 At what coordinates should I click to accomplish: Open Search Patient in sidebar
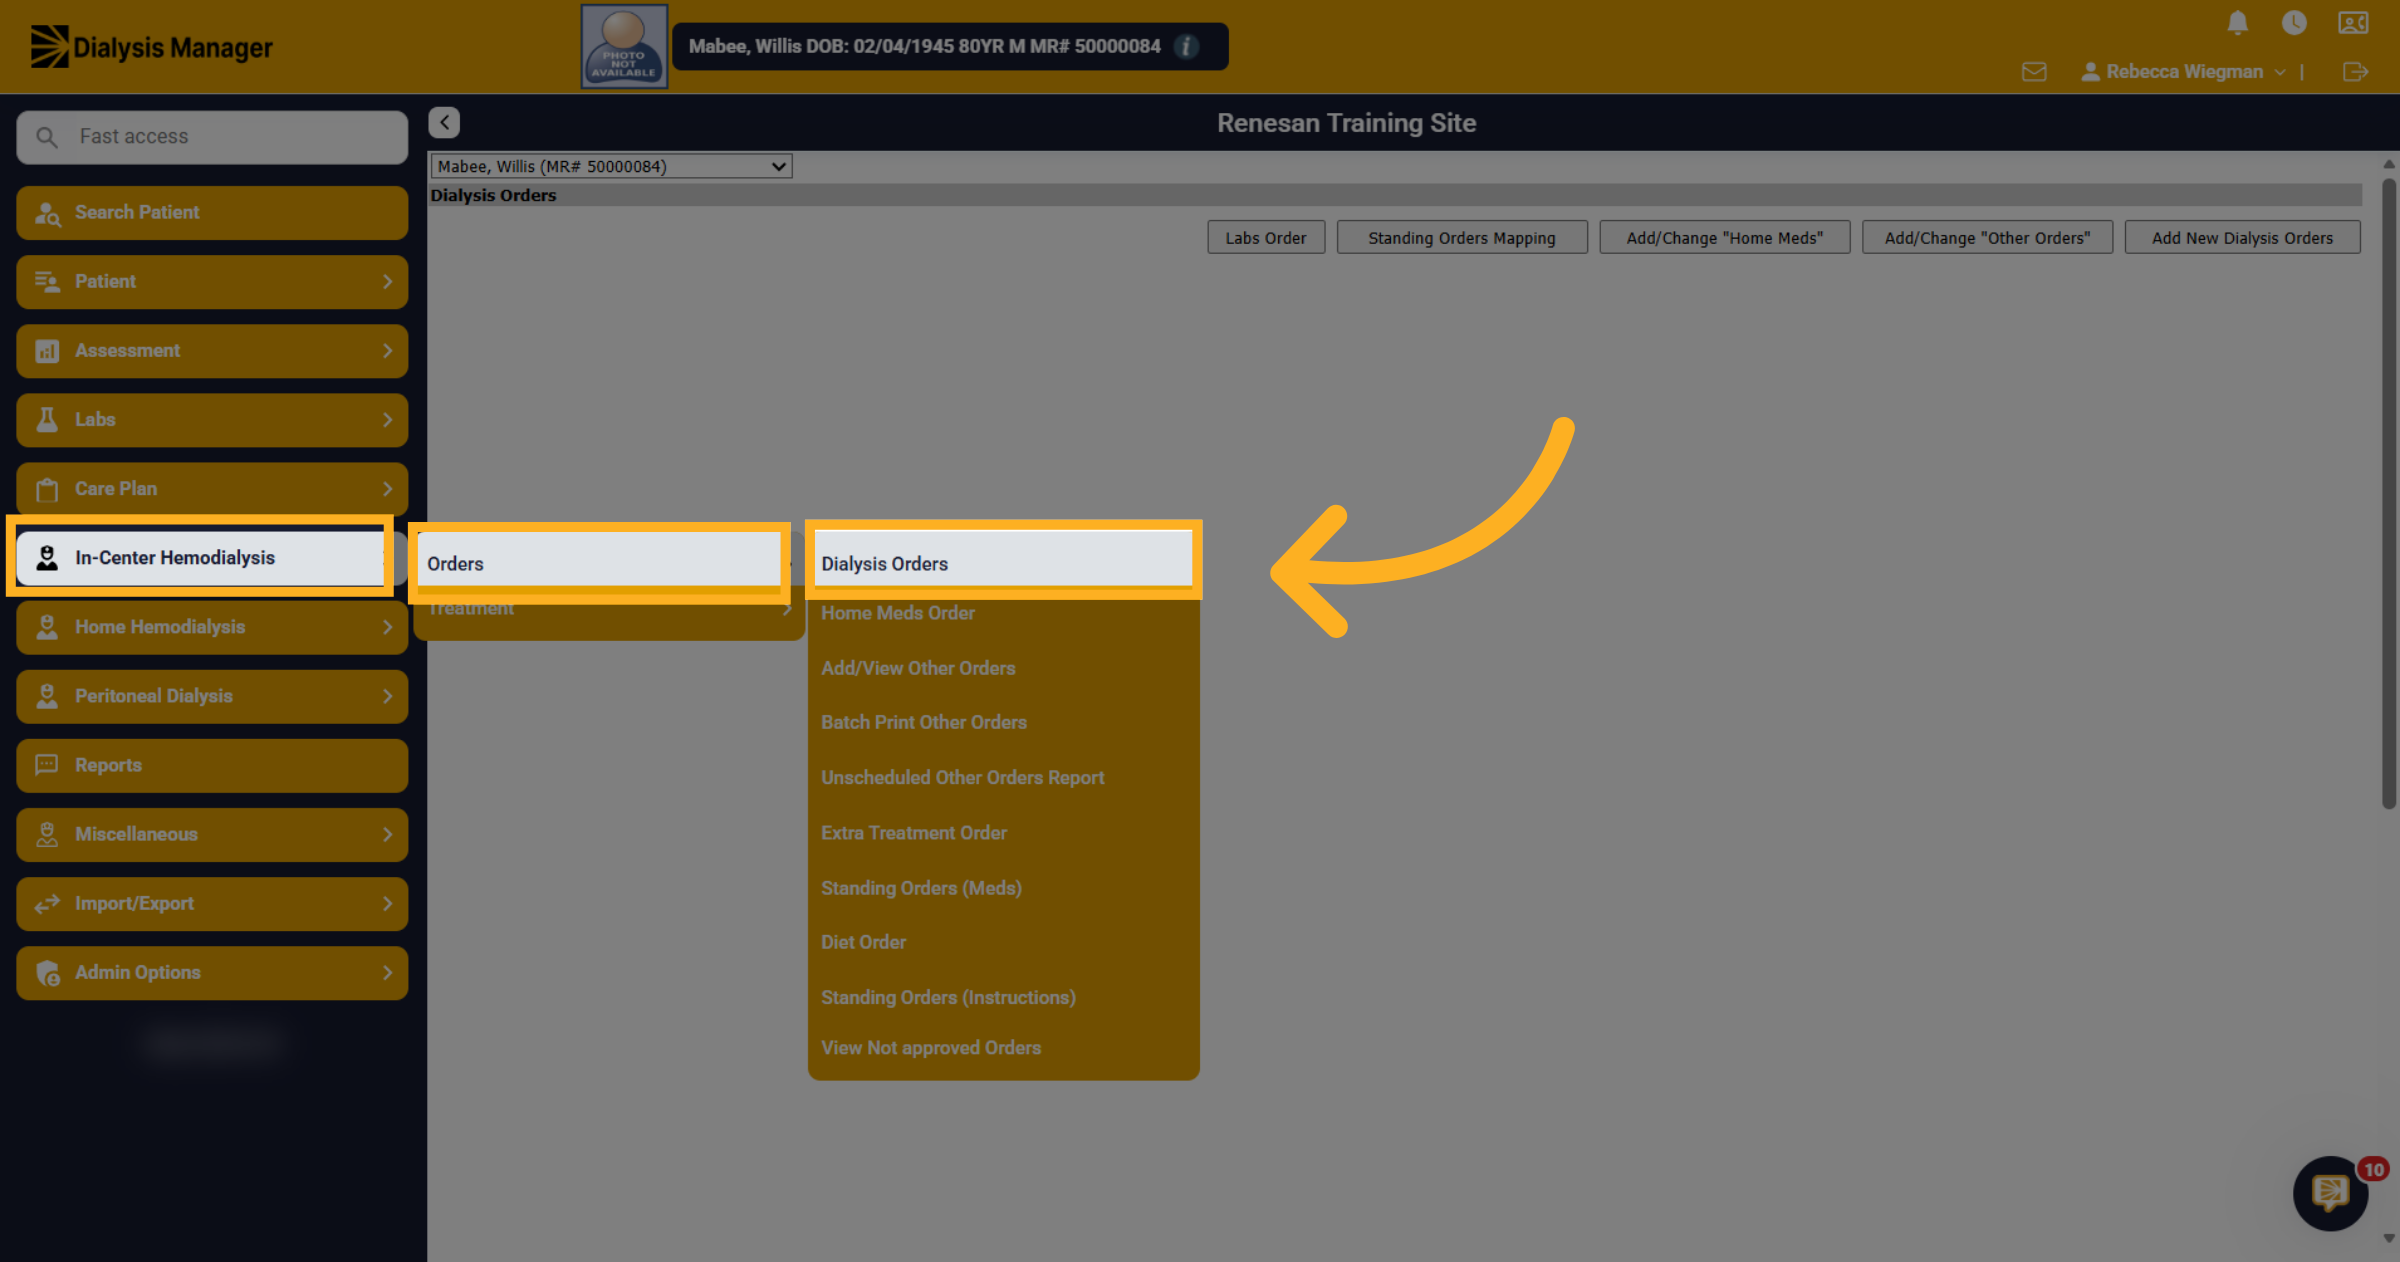pos(212,212)
